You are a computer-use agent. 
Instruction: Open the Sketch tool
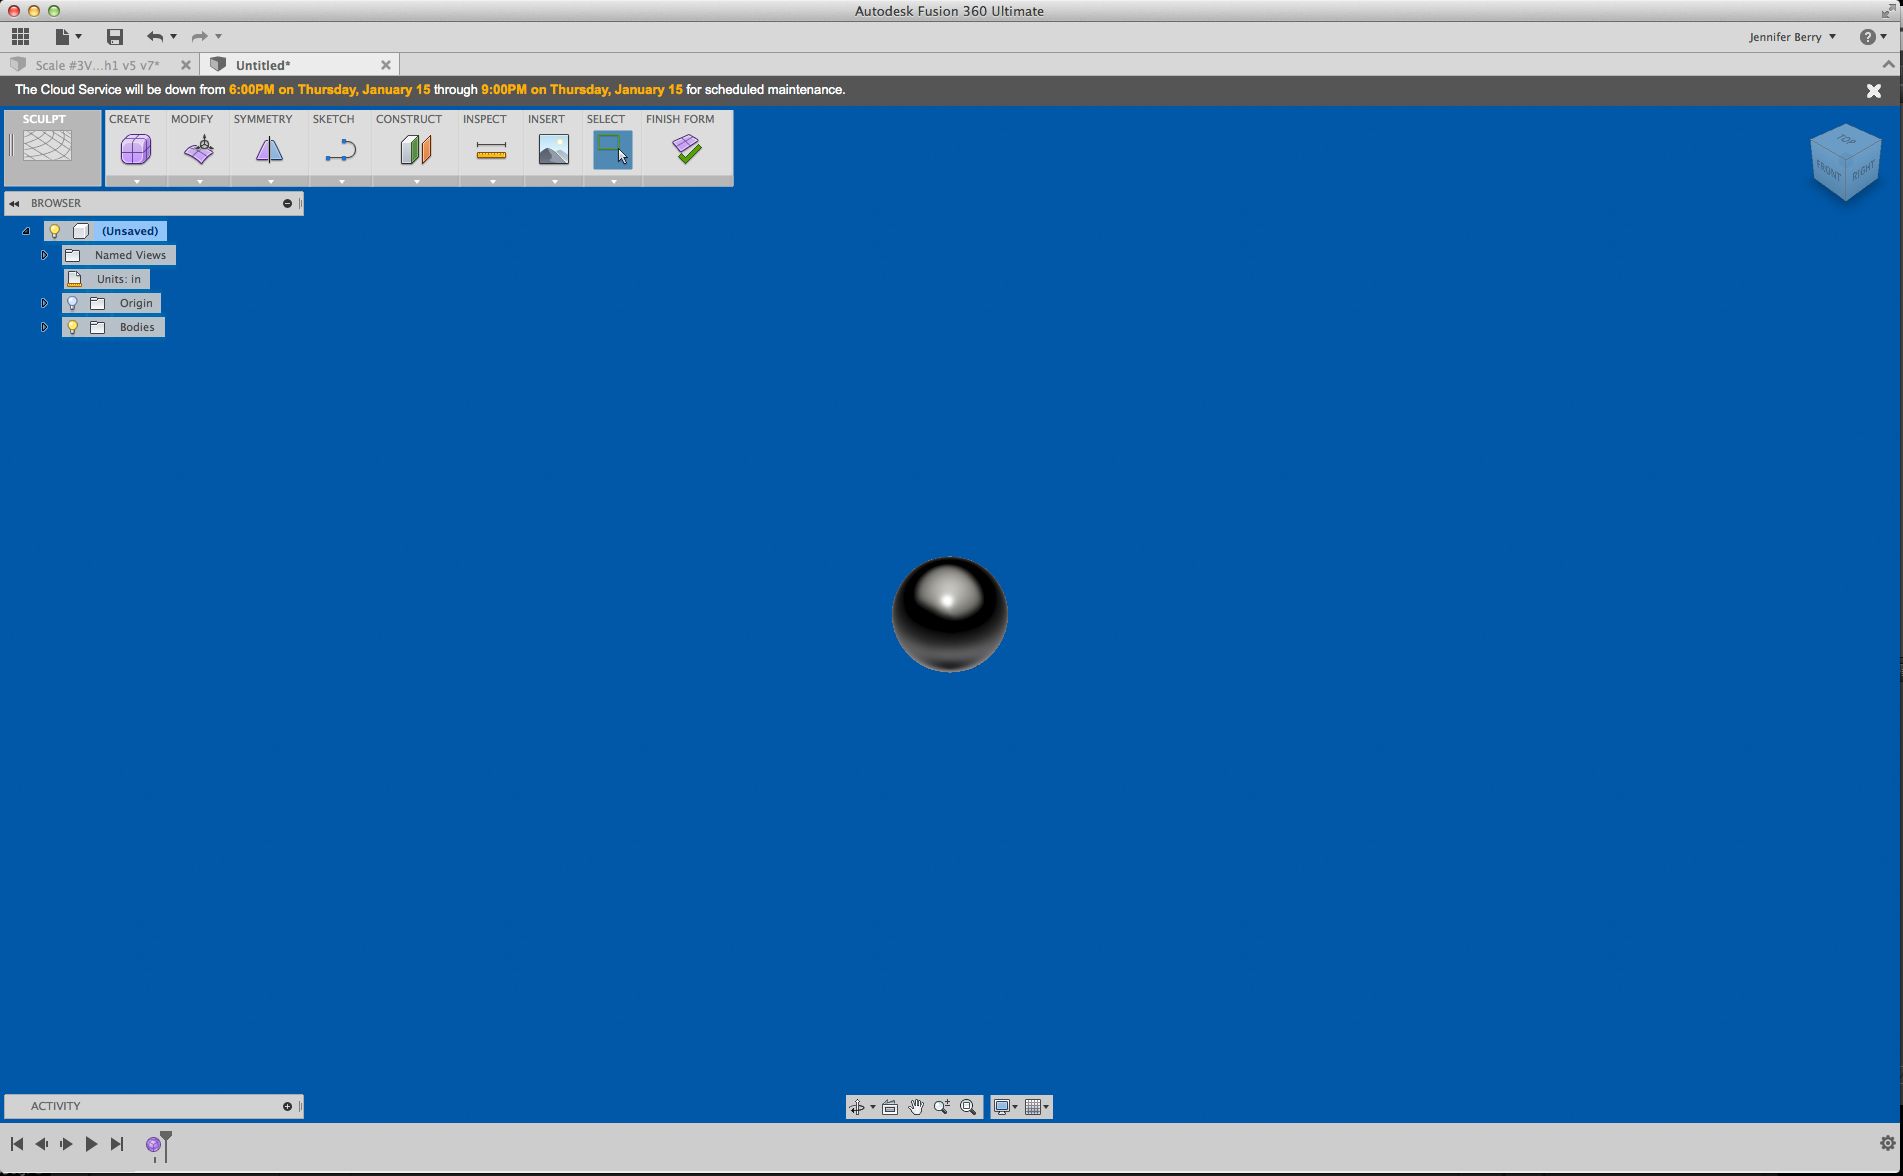tap(339, 150)
